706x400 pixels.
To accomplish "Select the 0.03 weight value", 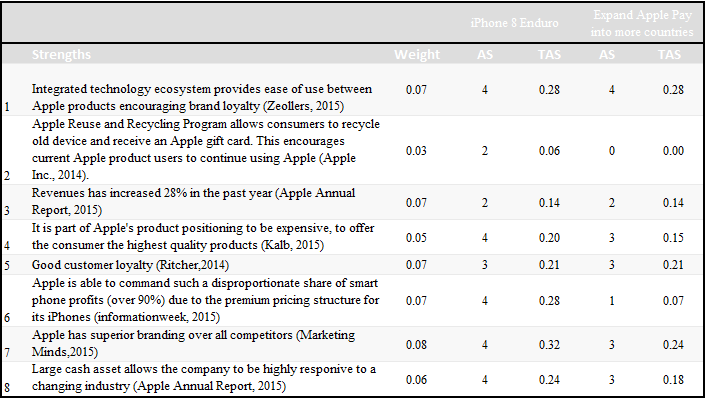I will 416,150.
